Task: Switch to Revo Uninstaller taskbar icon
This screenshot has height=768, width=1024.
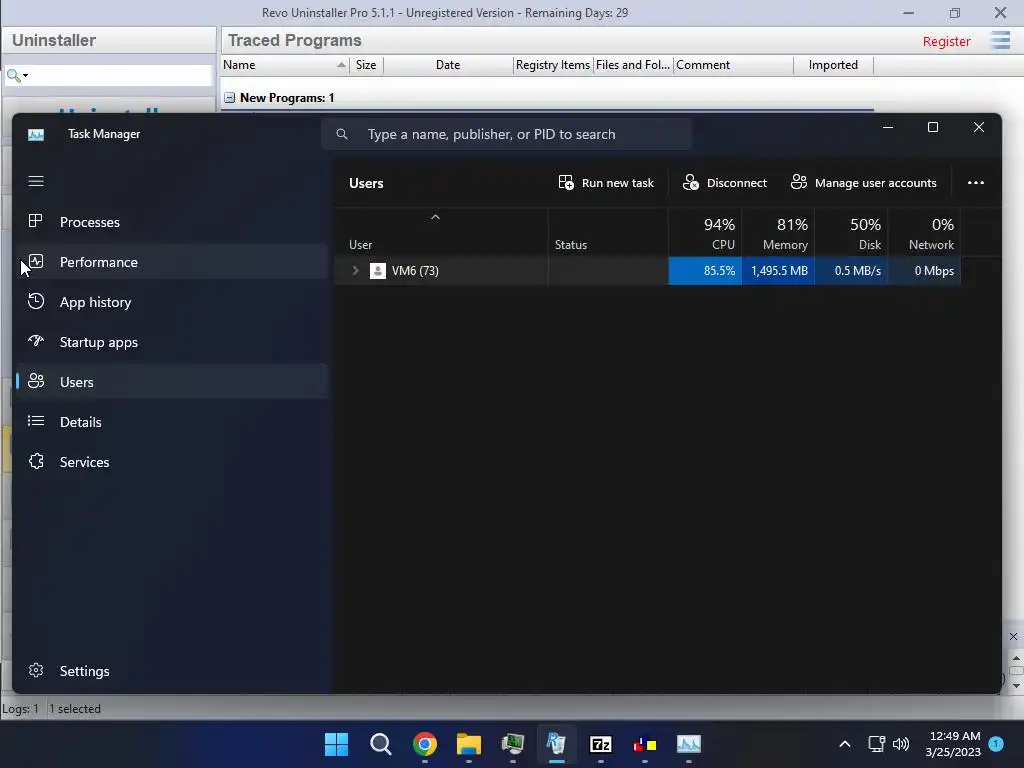Action: tap(556, 744)
